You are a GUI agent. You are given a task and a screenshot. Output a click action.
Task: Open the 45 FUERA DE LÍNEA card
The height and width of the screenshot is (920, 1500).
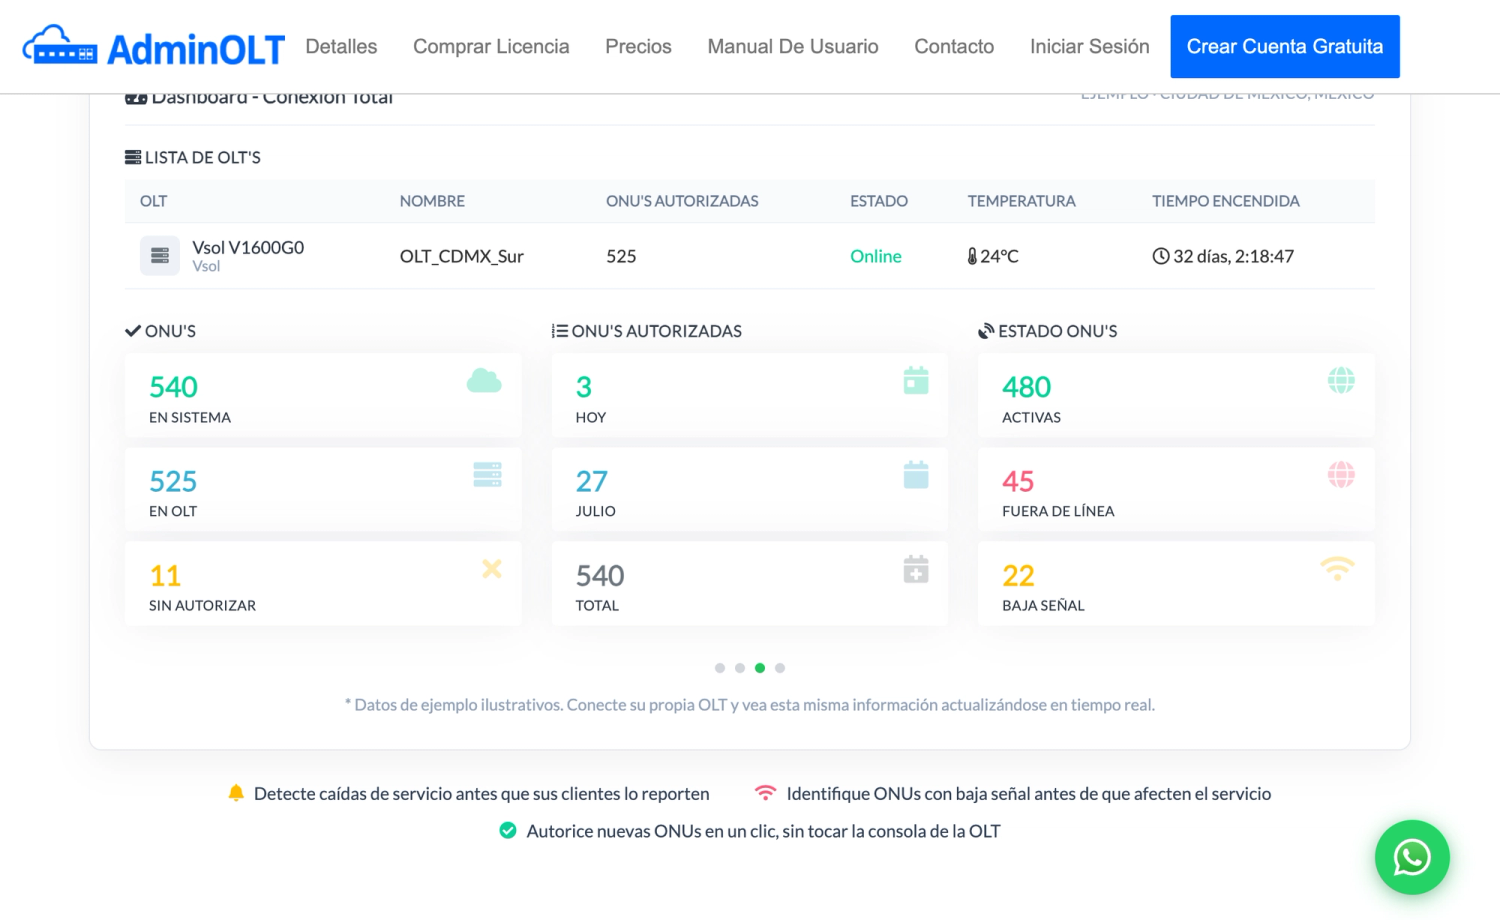[1176, 489]
